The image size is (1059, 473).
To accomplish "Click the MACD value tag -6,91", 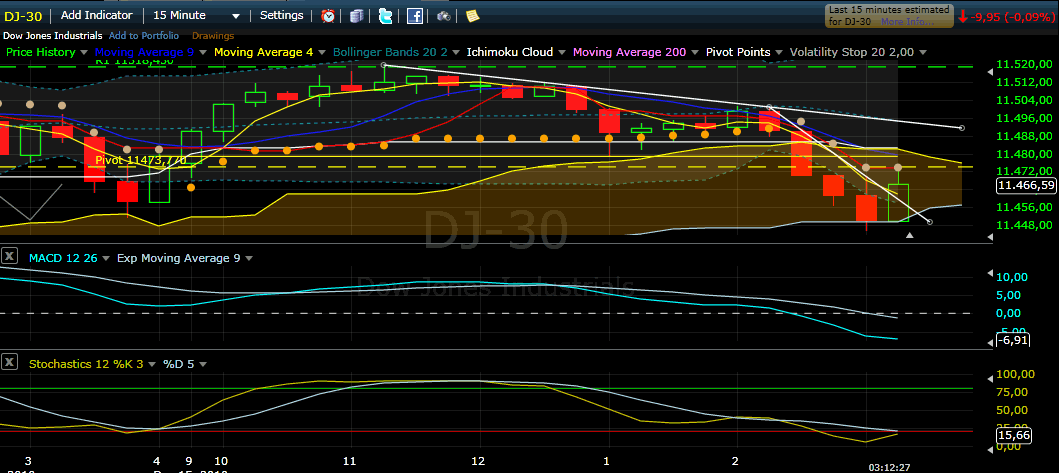I will (x=1014, y=340).
